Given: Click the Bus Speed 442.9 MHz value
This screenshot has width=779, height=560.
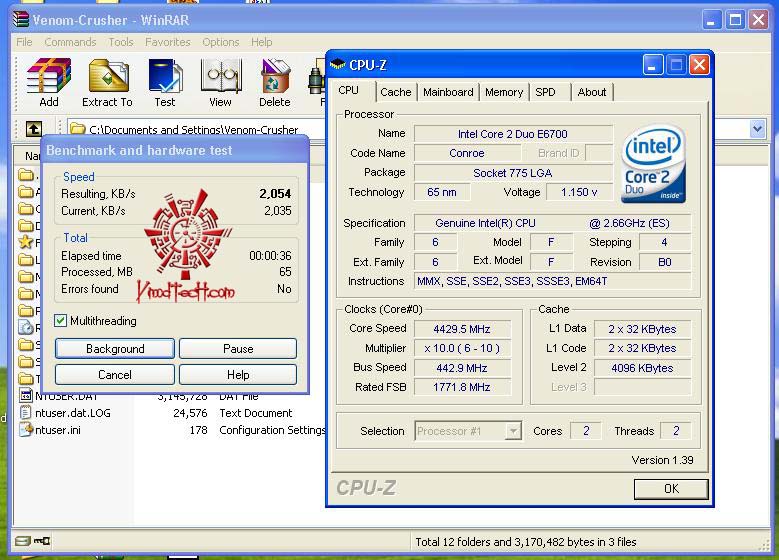Looking at the screenshot, I should pos(462,368).
